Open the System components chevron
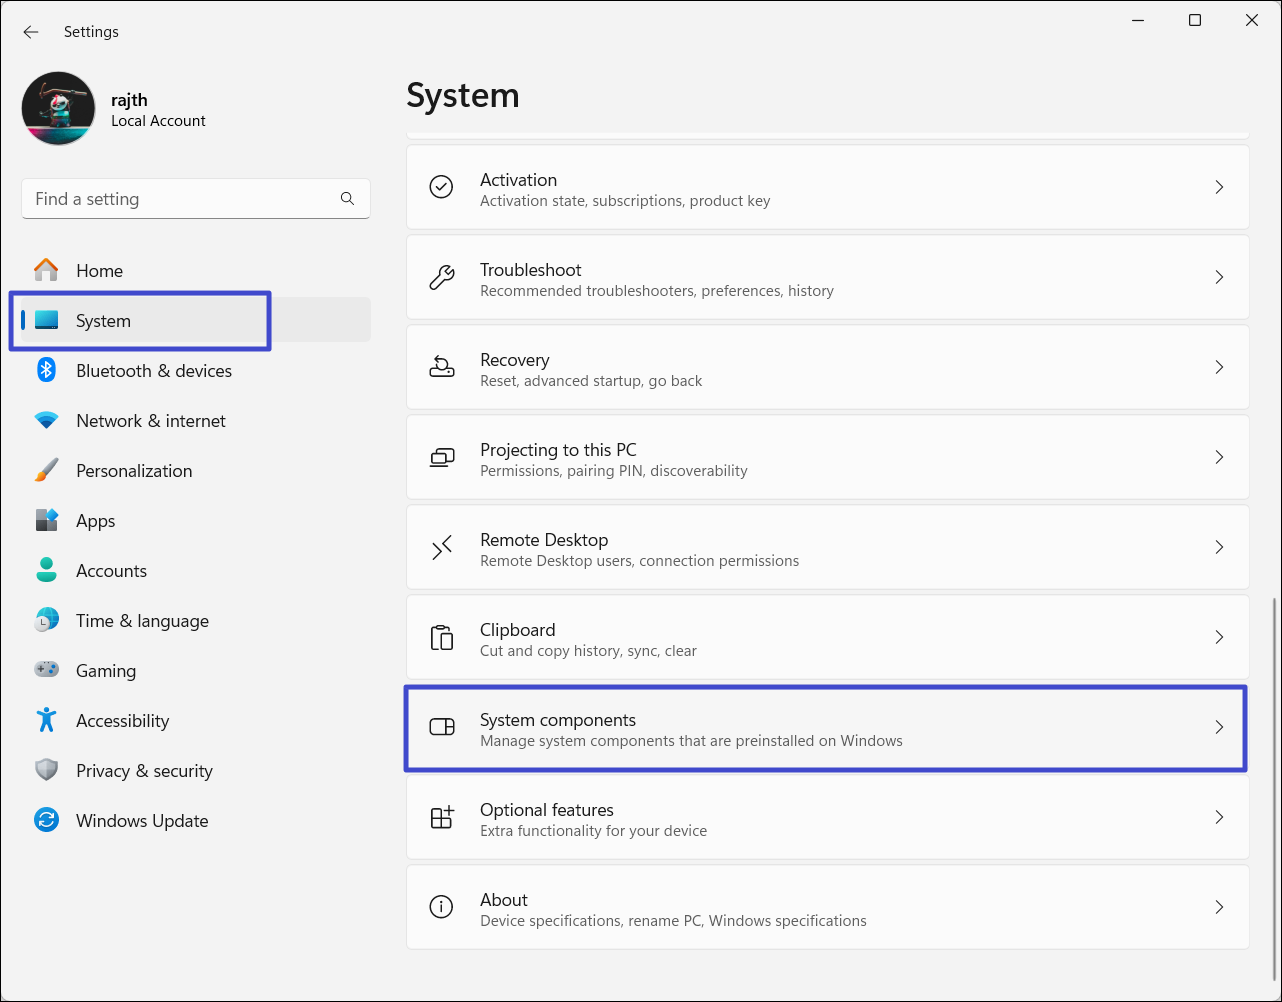The height and width of the screenshot is (1002, 1282). pos(1218,727)
